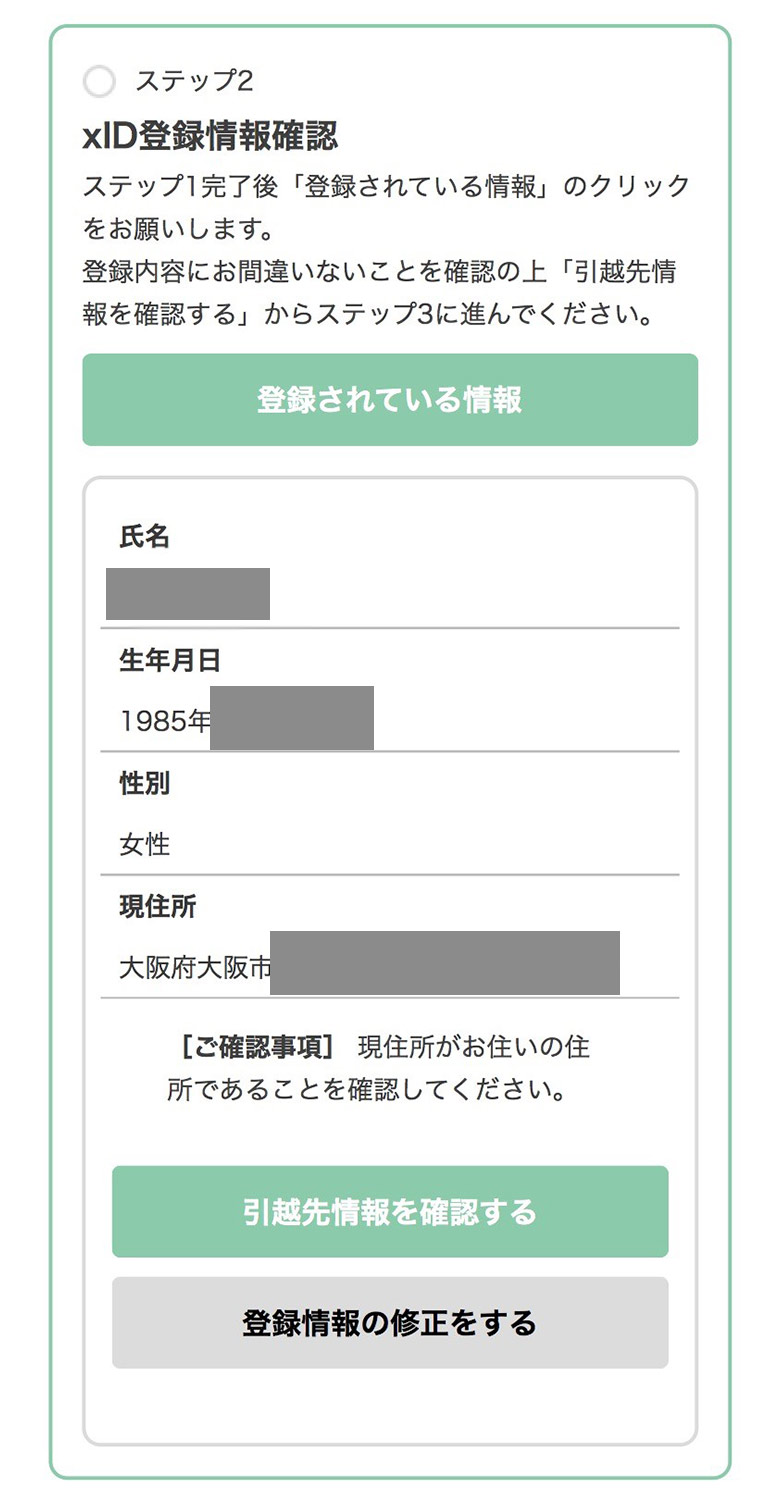Click 登録情報の修正をする button
Image resolution: width=780 pixels, height=1500 pixels.
click(x=390, y=1323)
